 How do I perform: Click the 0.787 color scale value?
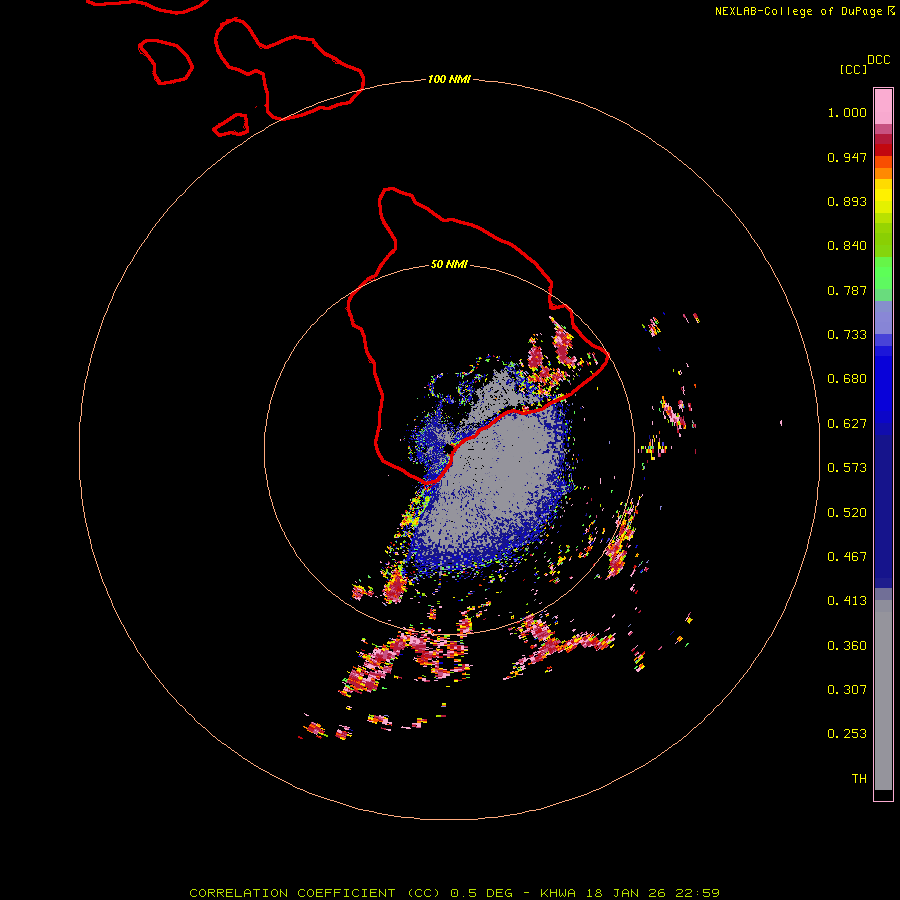coord(847,290)
